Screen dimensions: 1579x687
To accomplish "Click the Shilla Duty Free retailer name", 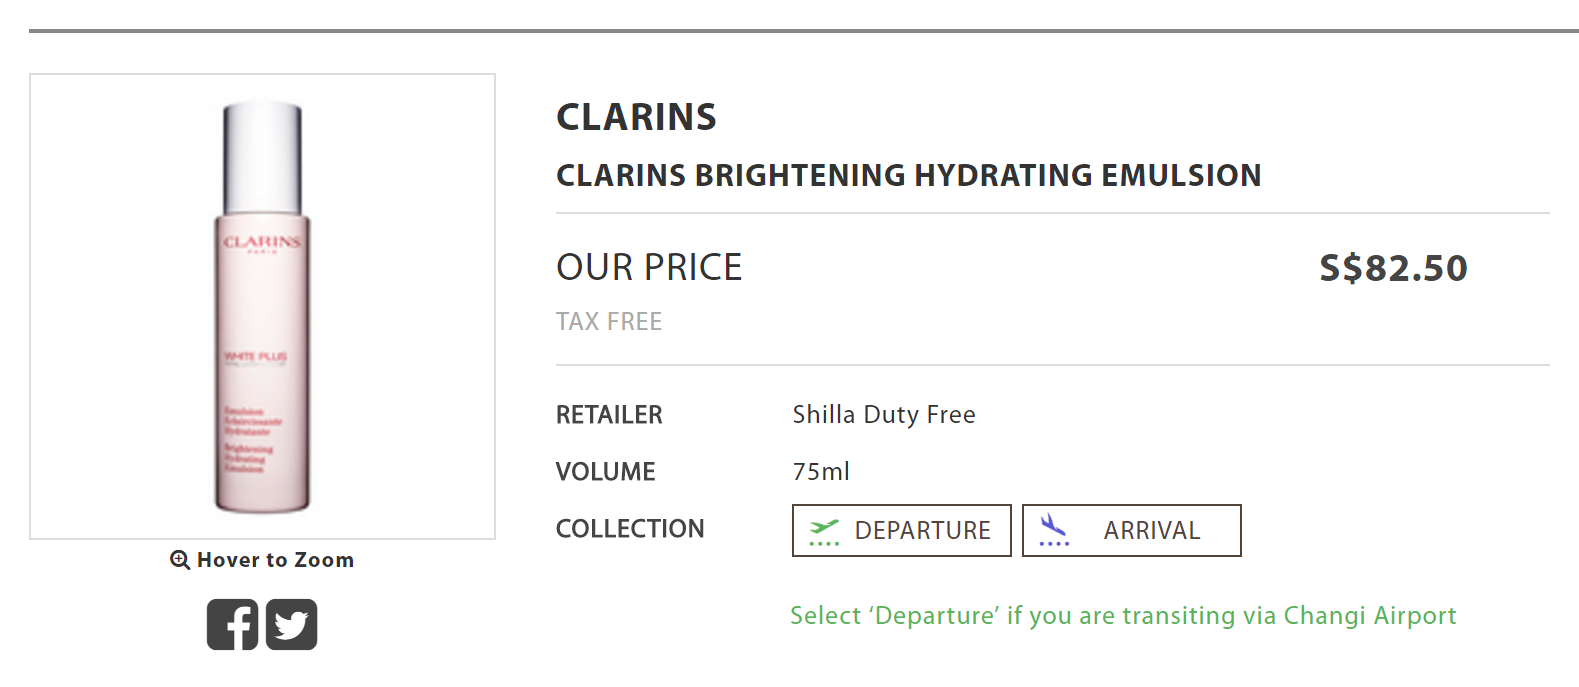I will click(x=884, y=415).
